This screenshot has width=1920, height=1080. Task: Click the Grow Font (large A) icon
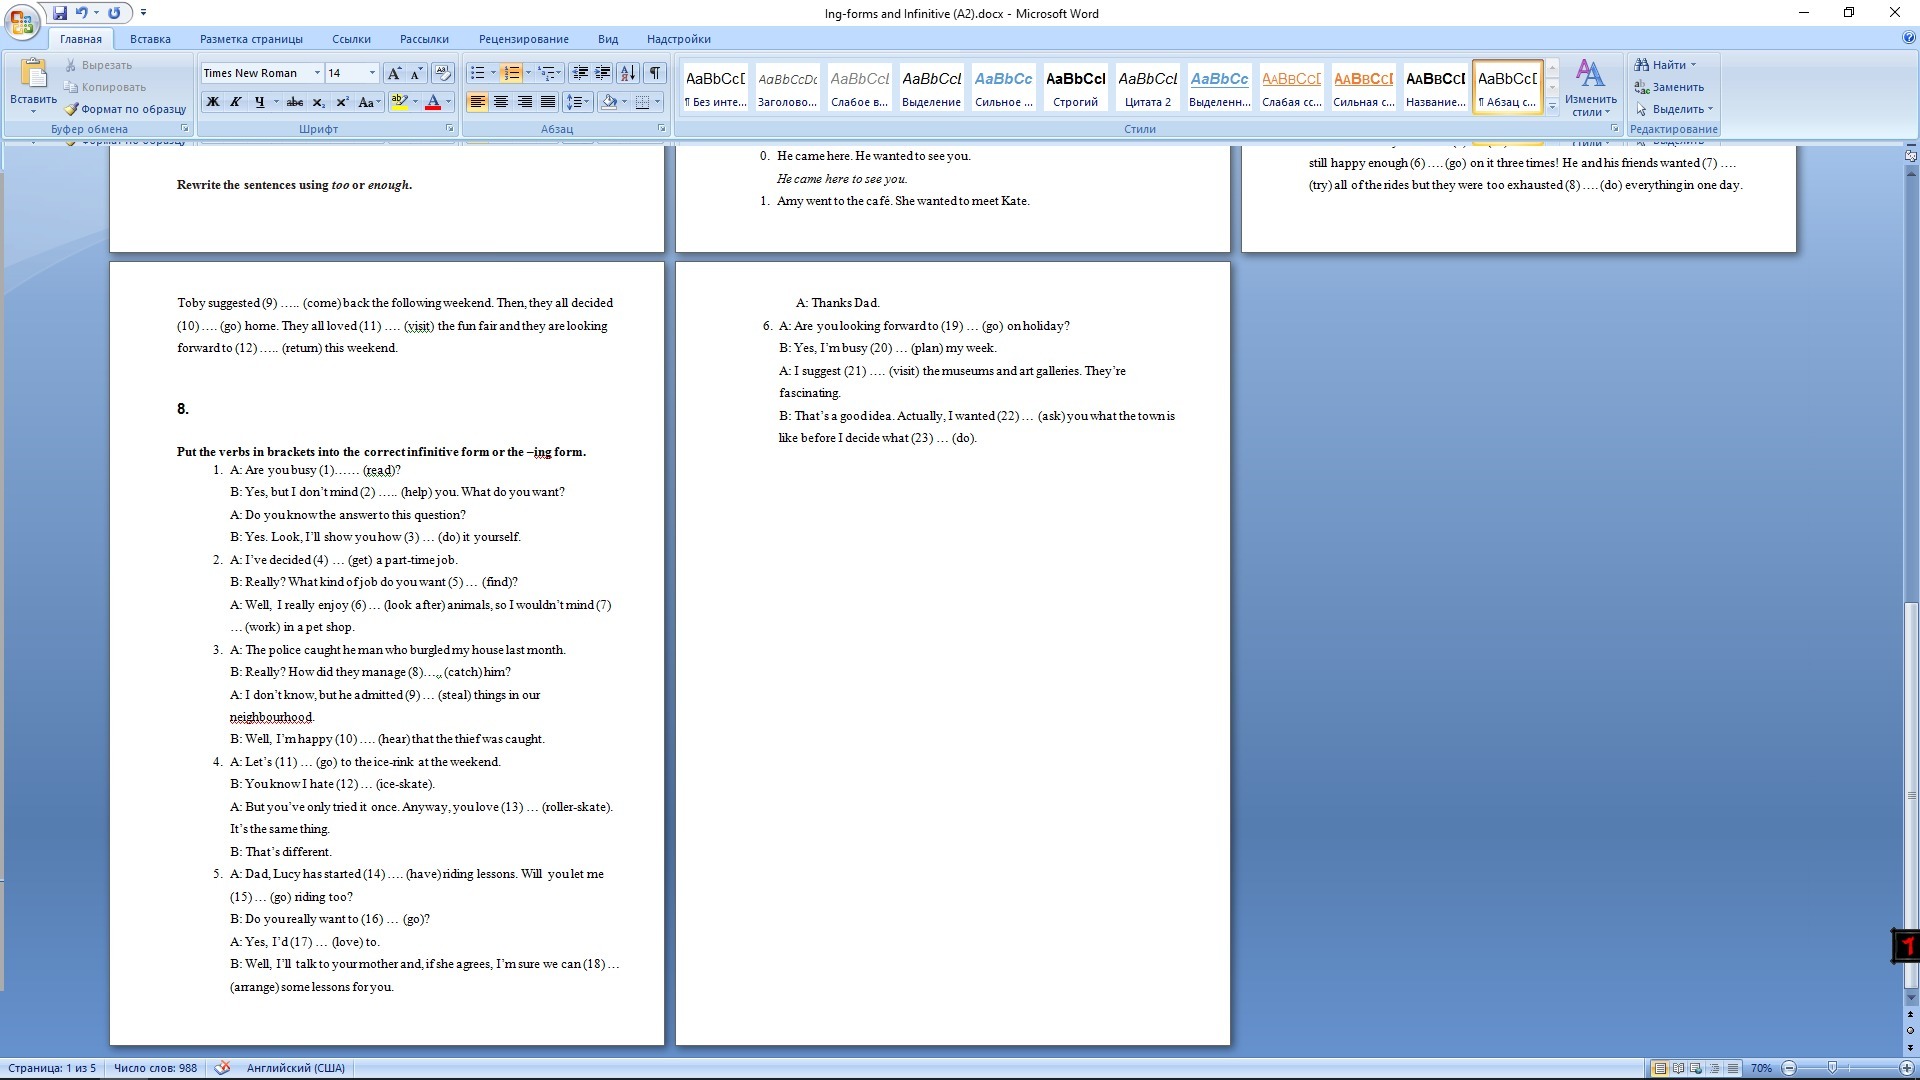tap(394, 73)
